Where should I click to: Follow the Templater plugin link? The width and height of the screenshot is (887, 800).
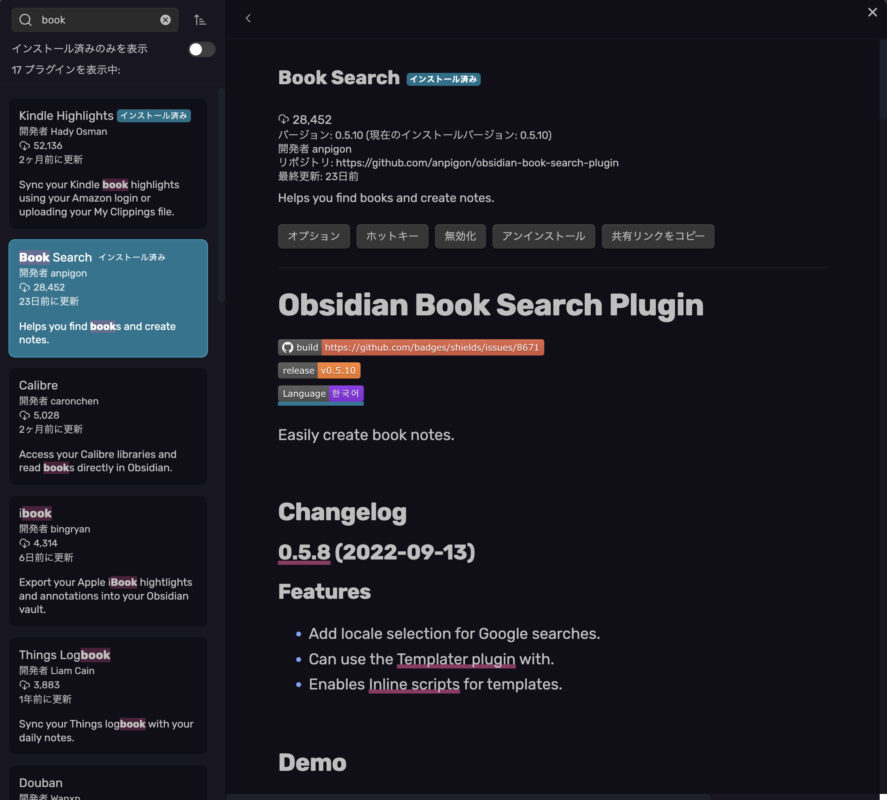[x=456, y=659]
